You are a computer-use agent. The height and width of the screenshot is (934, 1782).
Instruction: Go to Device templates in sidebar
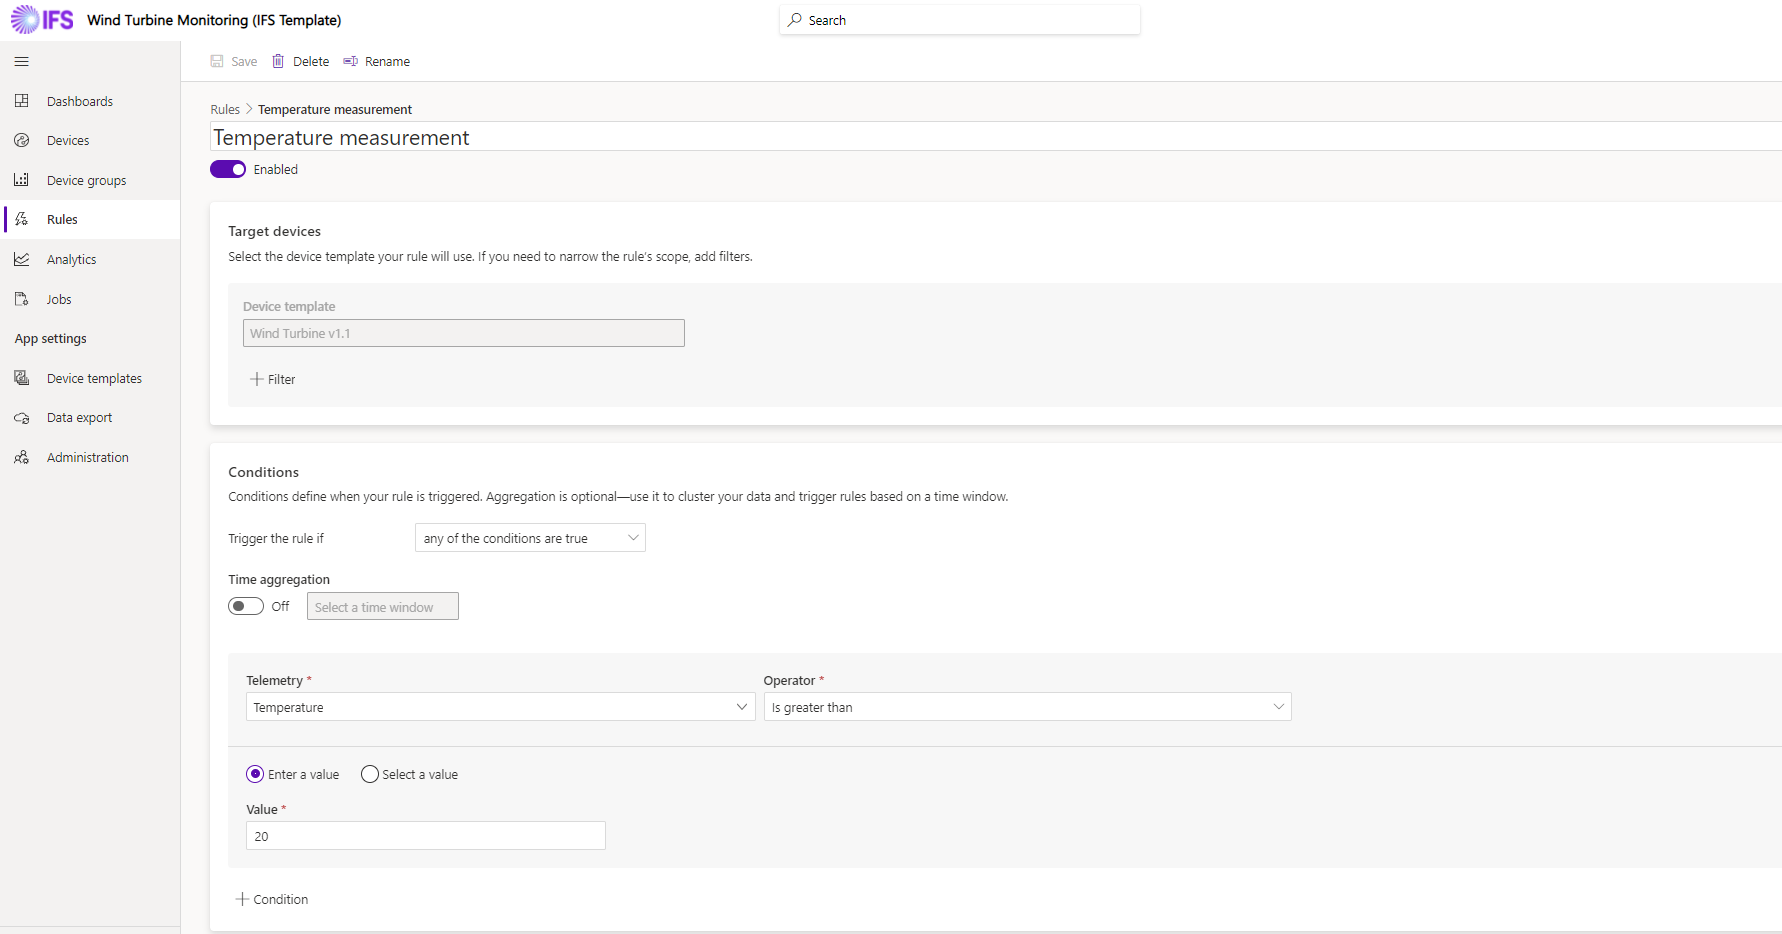94,378
